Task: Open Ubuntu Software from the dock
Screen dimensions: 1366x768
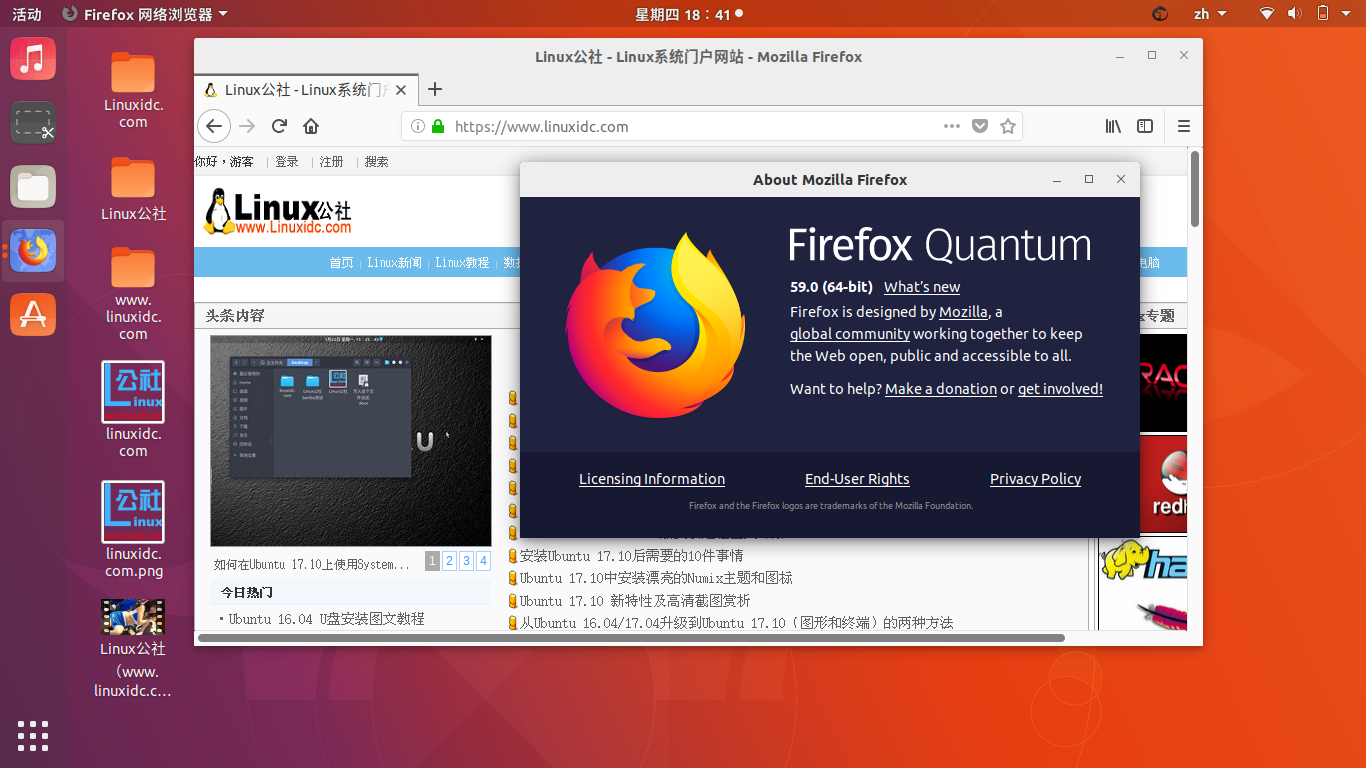Action: 33,315
